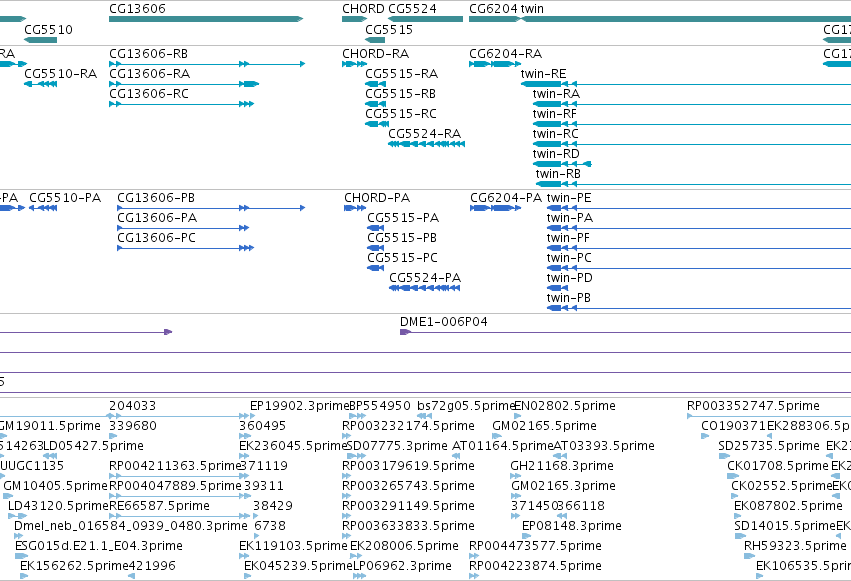Image resolution: width=851 pixels, height=581 pixels.
Task: Open protein twin-PF
Action: point(568,238)
